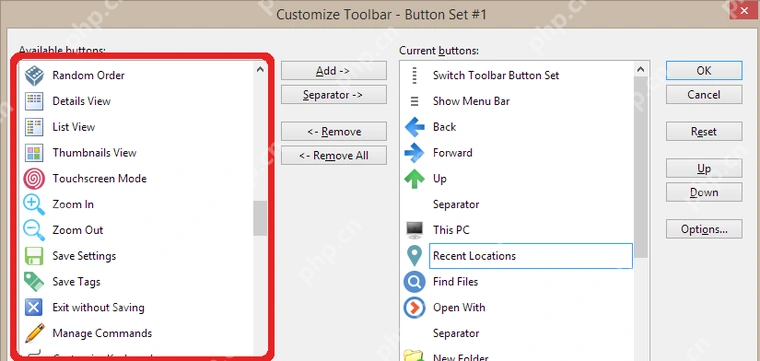Select the 'Zoom Out' entry text

click(78, 230)
